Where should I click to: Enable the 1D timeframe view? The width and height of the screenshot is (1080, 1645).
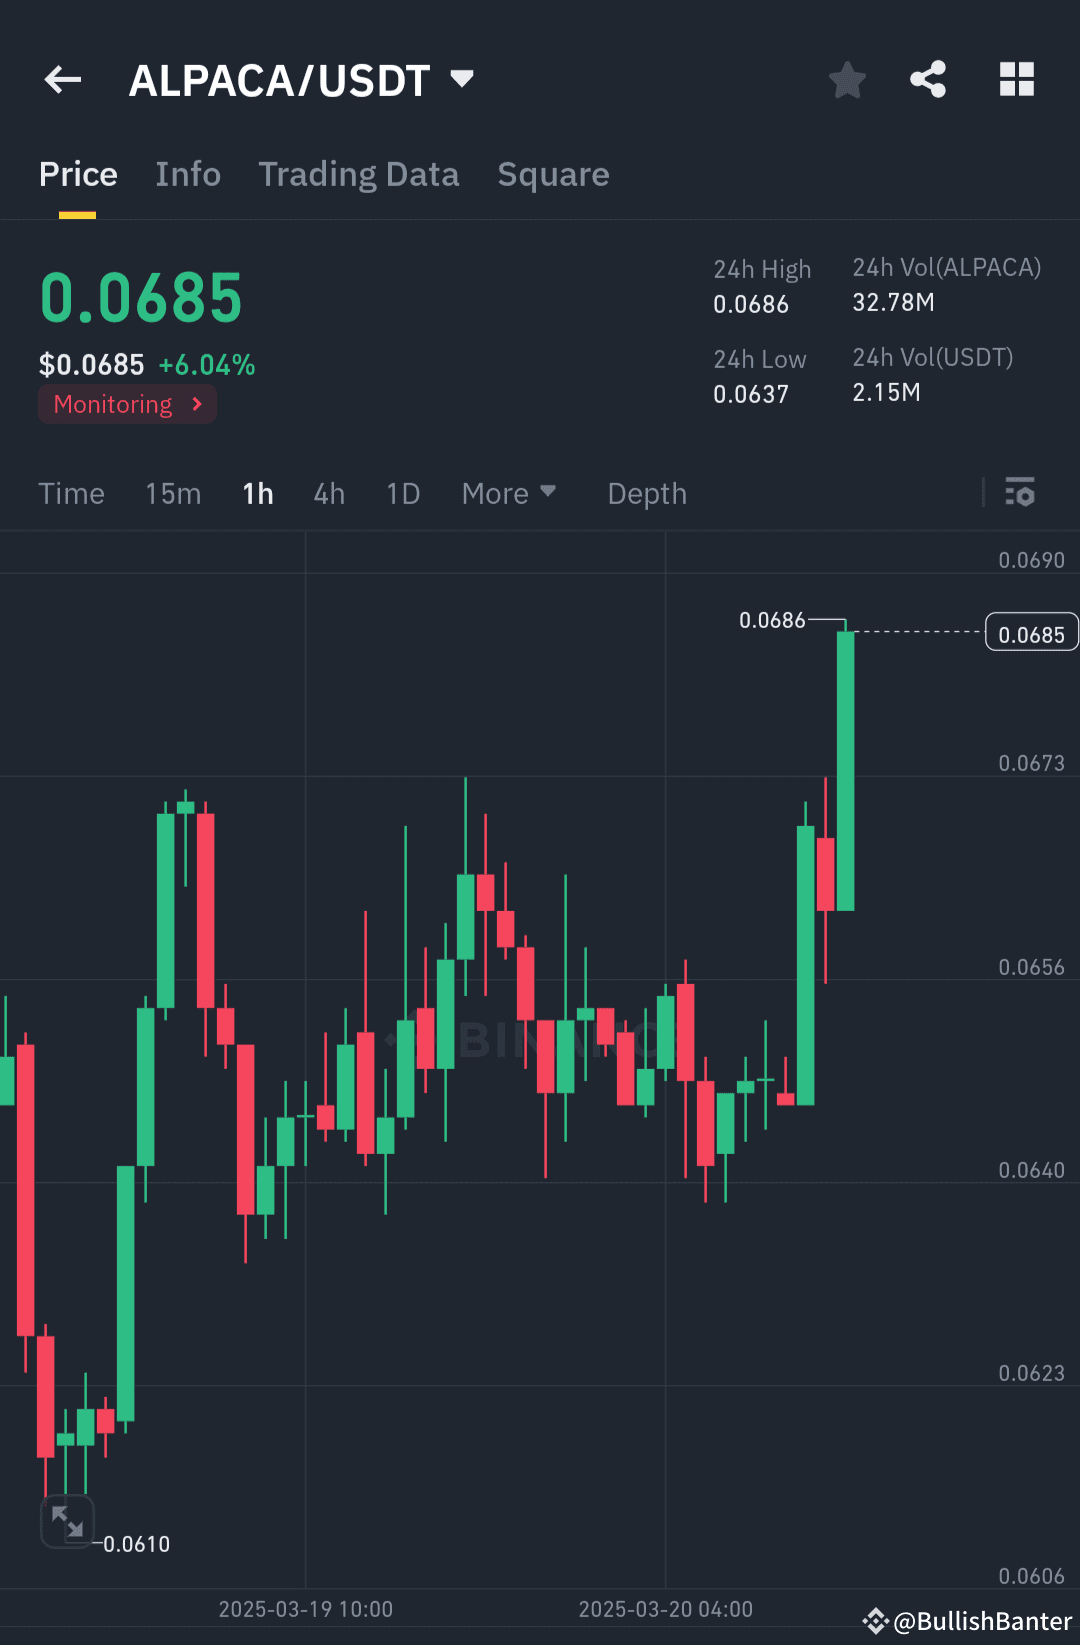[x=402, y=493]
